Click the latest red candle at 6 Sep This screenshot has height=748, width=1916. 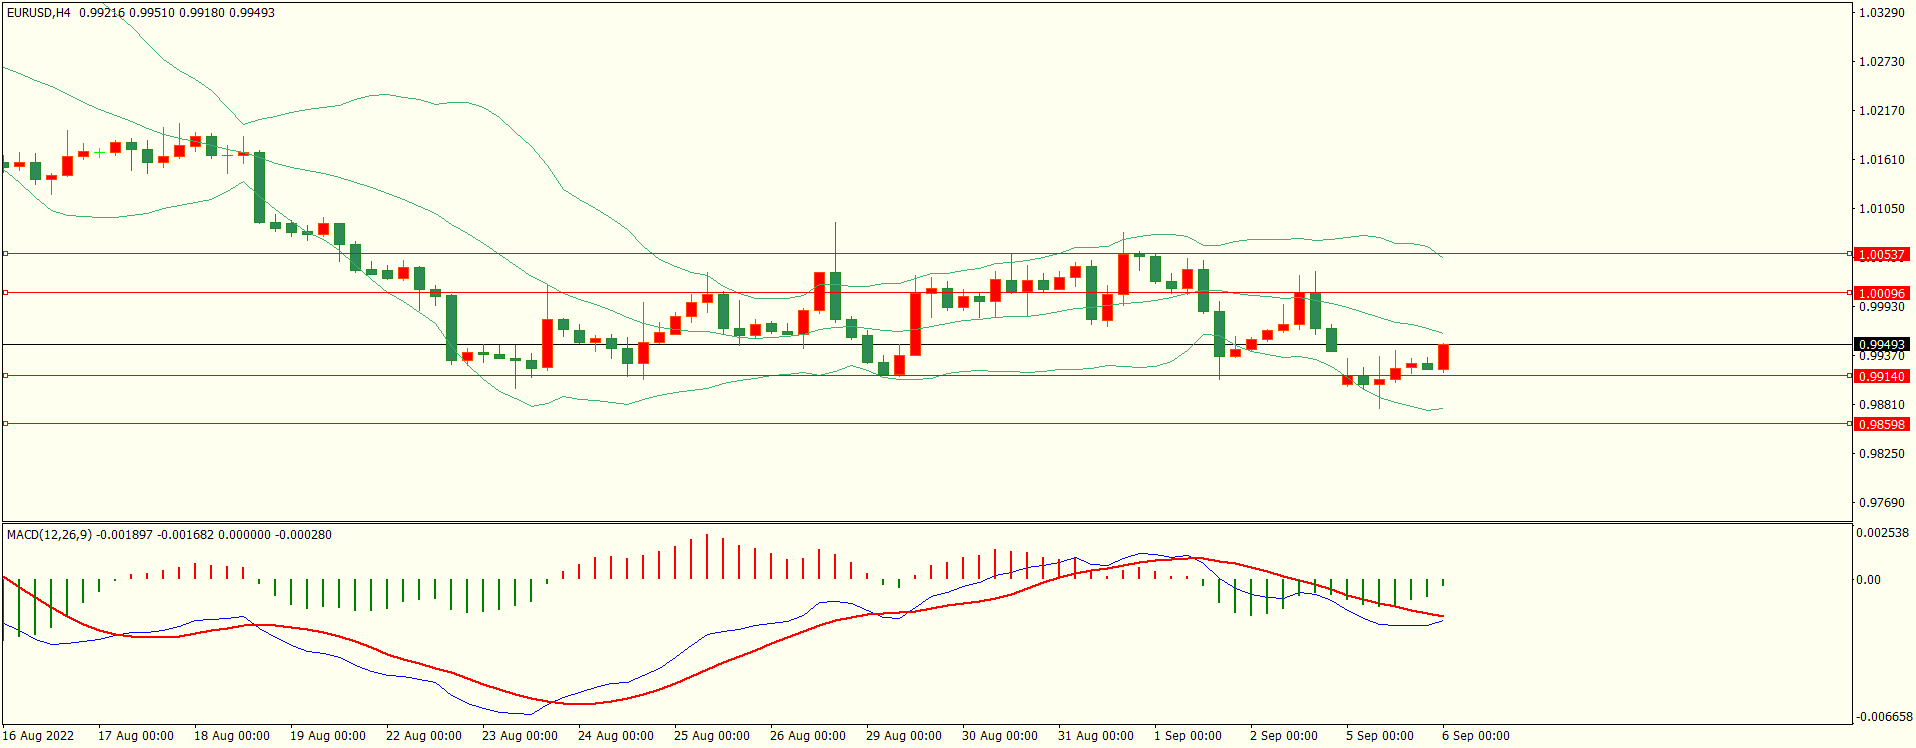tap(1443, 357)
